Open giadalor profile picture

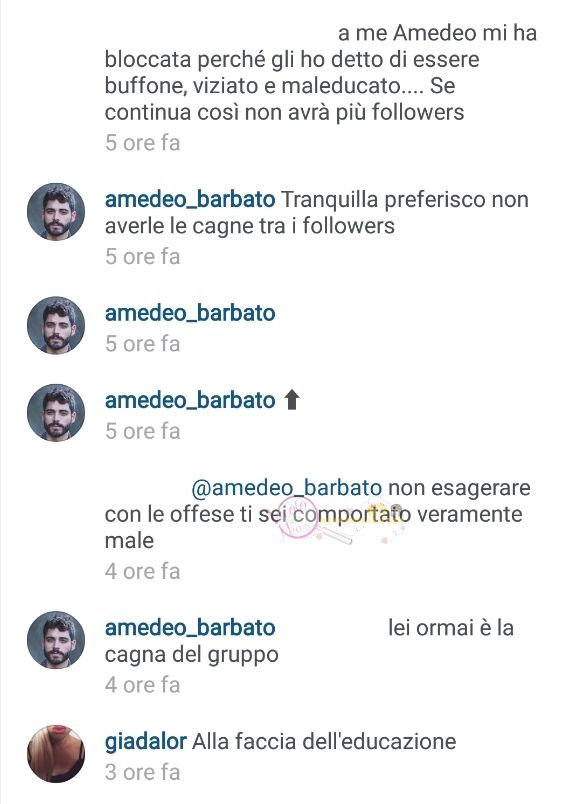coord(56,754)
